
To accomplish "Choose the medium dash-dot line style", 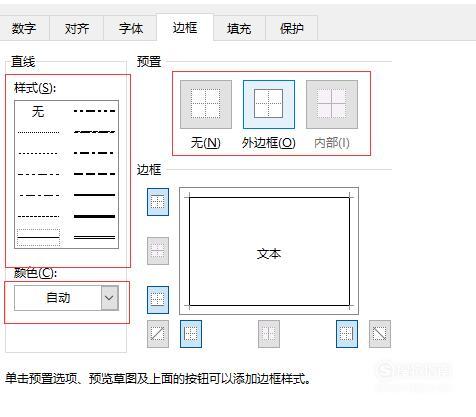I will (94, 153).
